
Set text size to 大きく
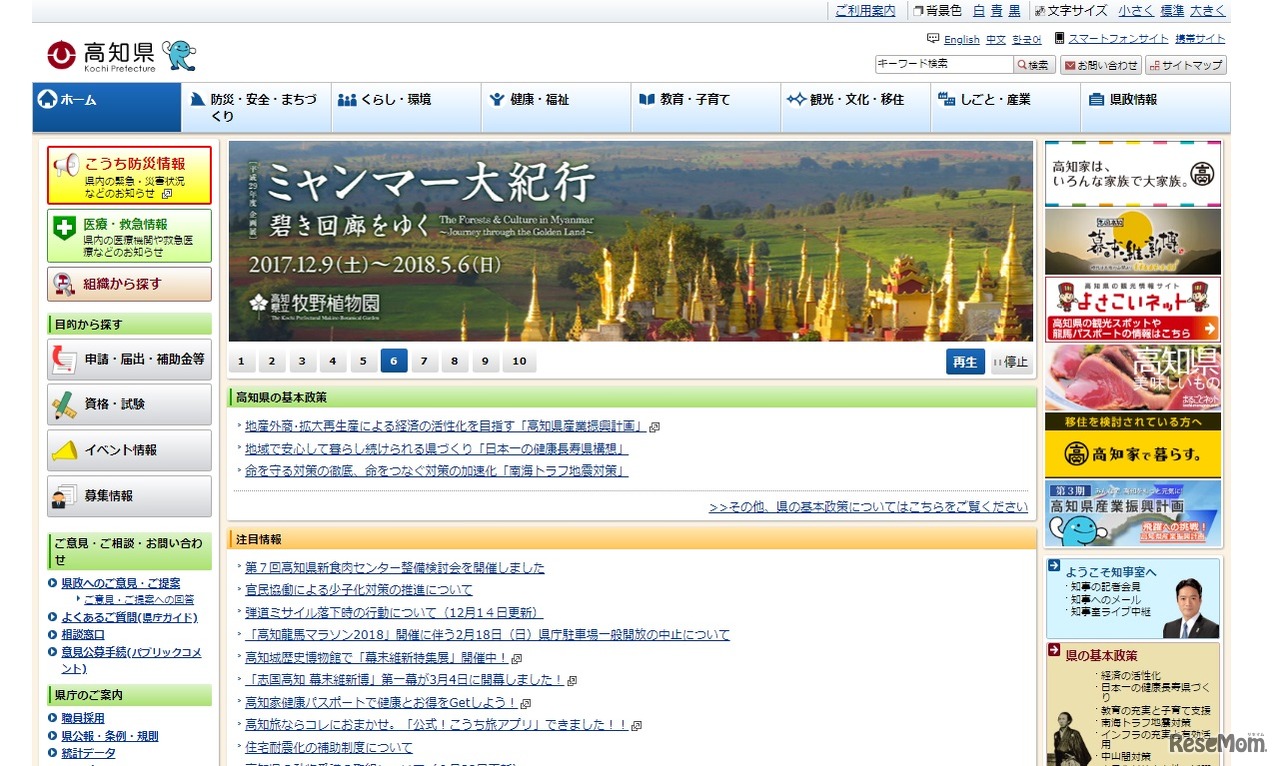click(1207, 11)
